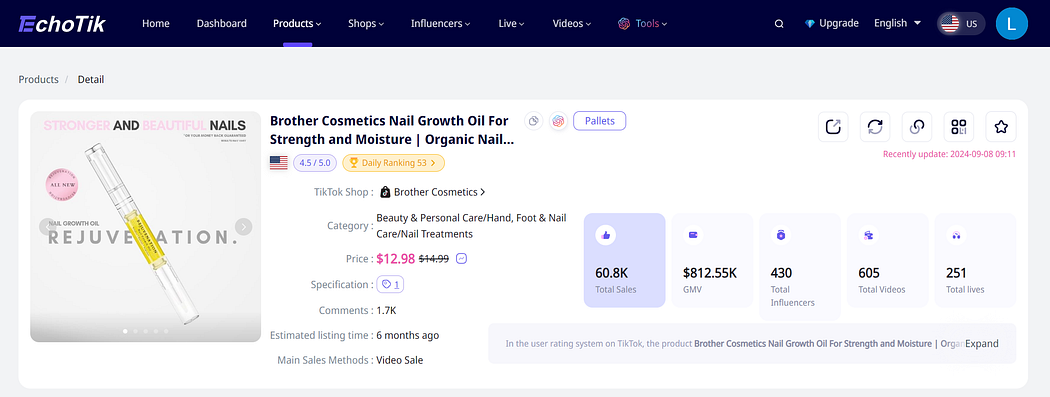Open the external link share icon
This screenshot has width=1050, height=397.
tap(833, 127)
